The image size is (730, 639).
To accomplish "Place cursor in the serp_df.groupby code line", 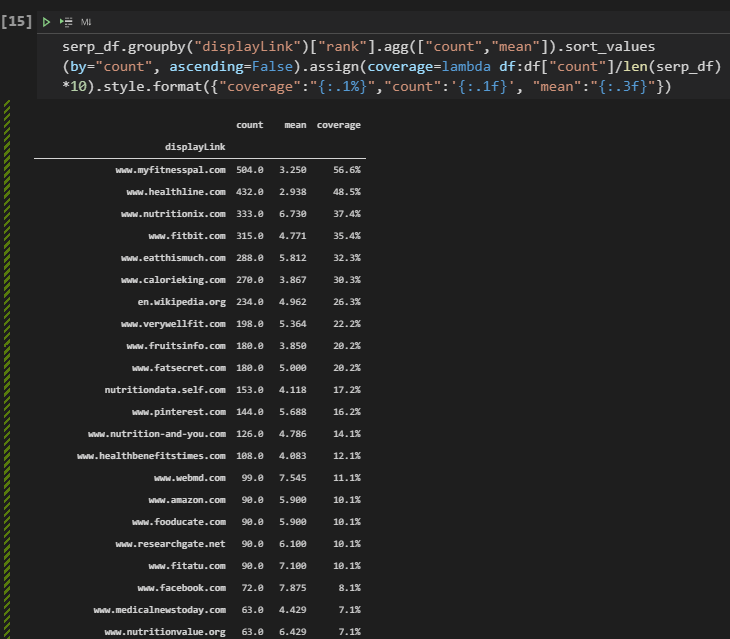I will click(x=358, y=47).
